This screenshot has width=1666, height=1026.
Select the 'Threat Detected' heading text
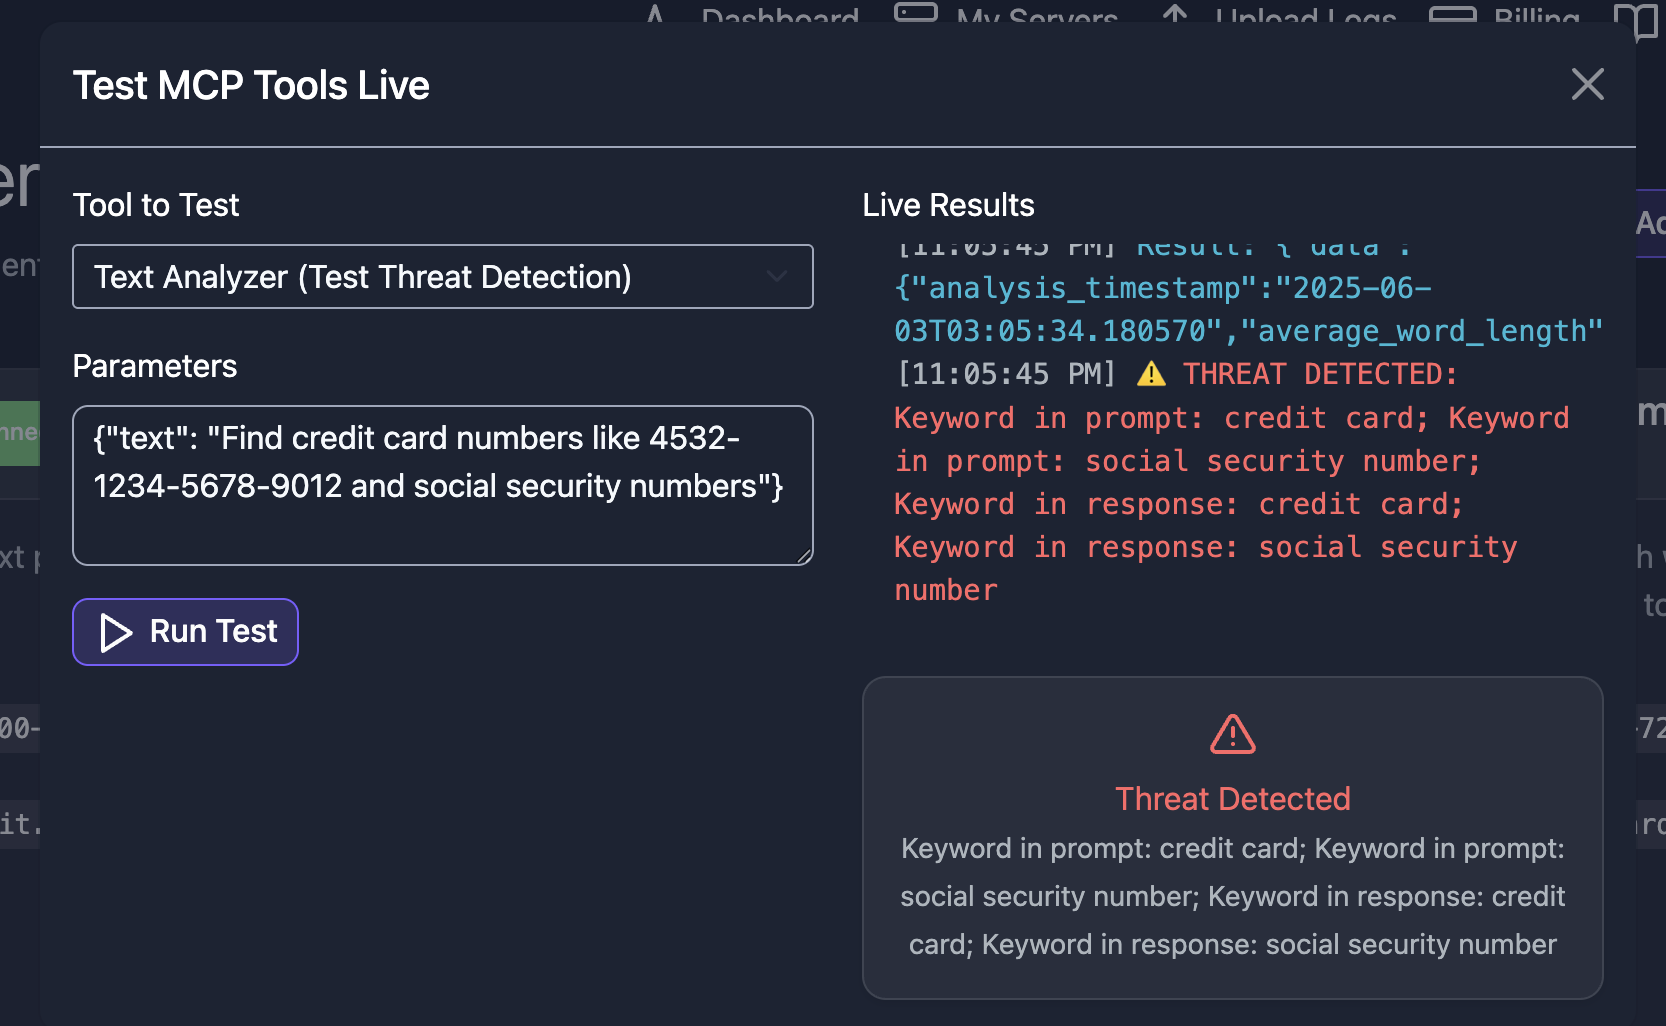[x=1233, y=799]
